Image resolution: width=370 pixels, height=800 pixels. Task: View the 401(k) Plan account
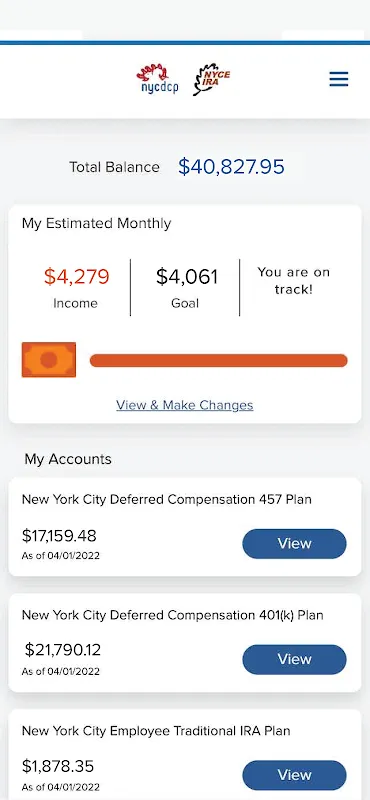294,659
